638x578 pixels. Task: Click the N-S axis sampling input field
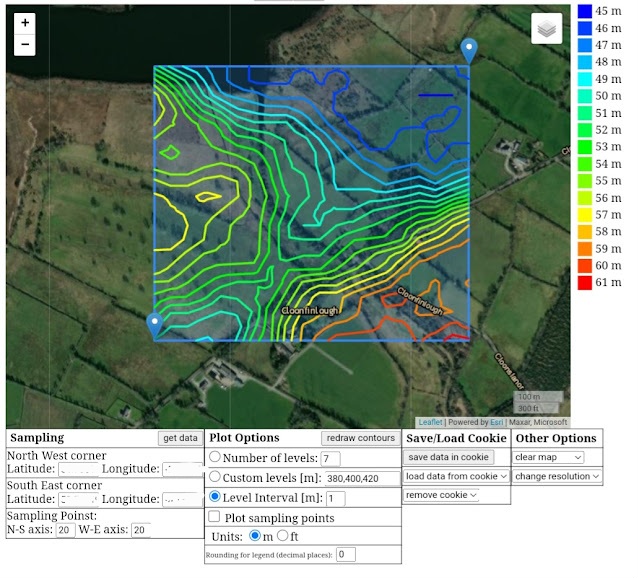65,530
